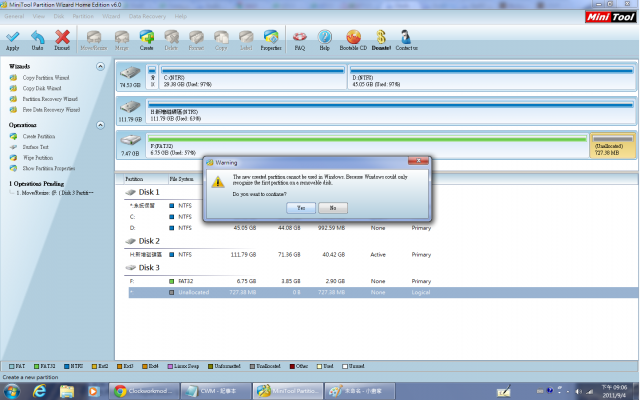Click the Partition column header
Image resolution: width=640 pixels, height=400 pixels.
[x=134, y=179]
